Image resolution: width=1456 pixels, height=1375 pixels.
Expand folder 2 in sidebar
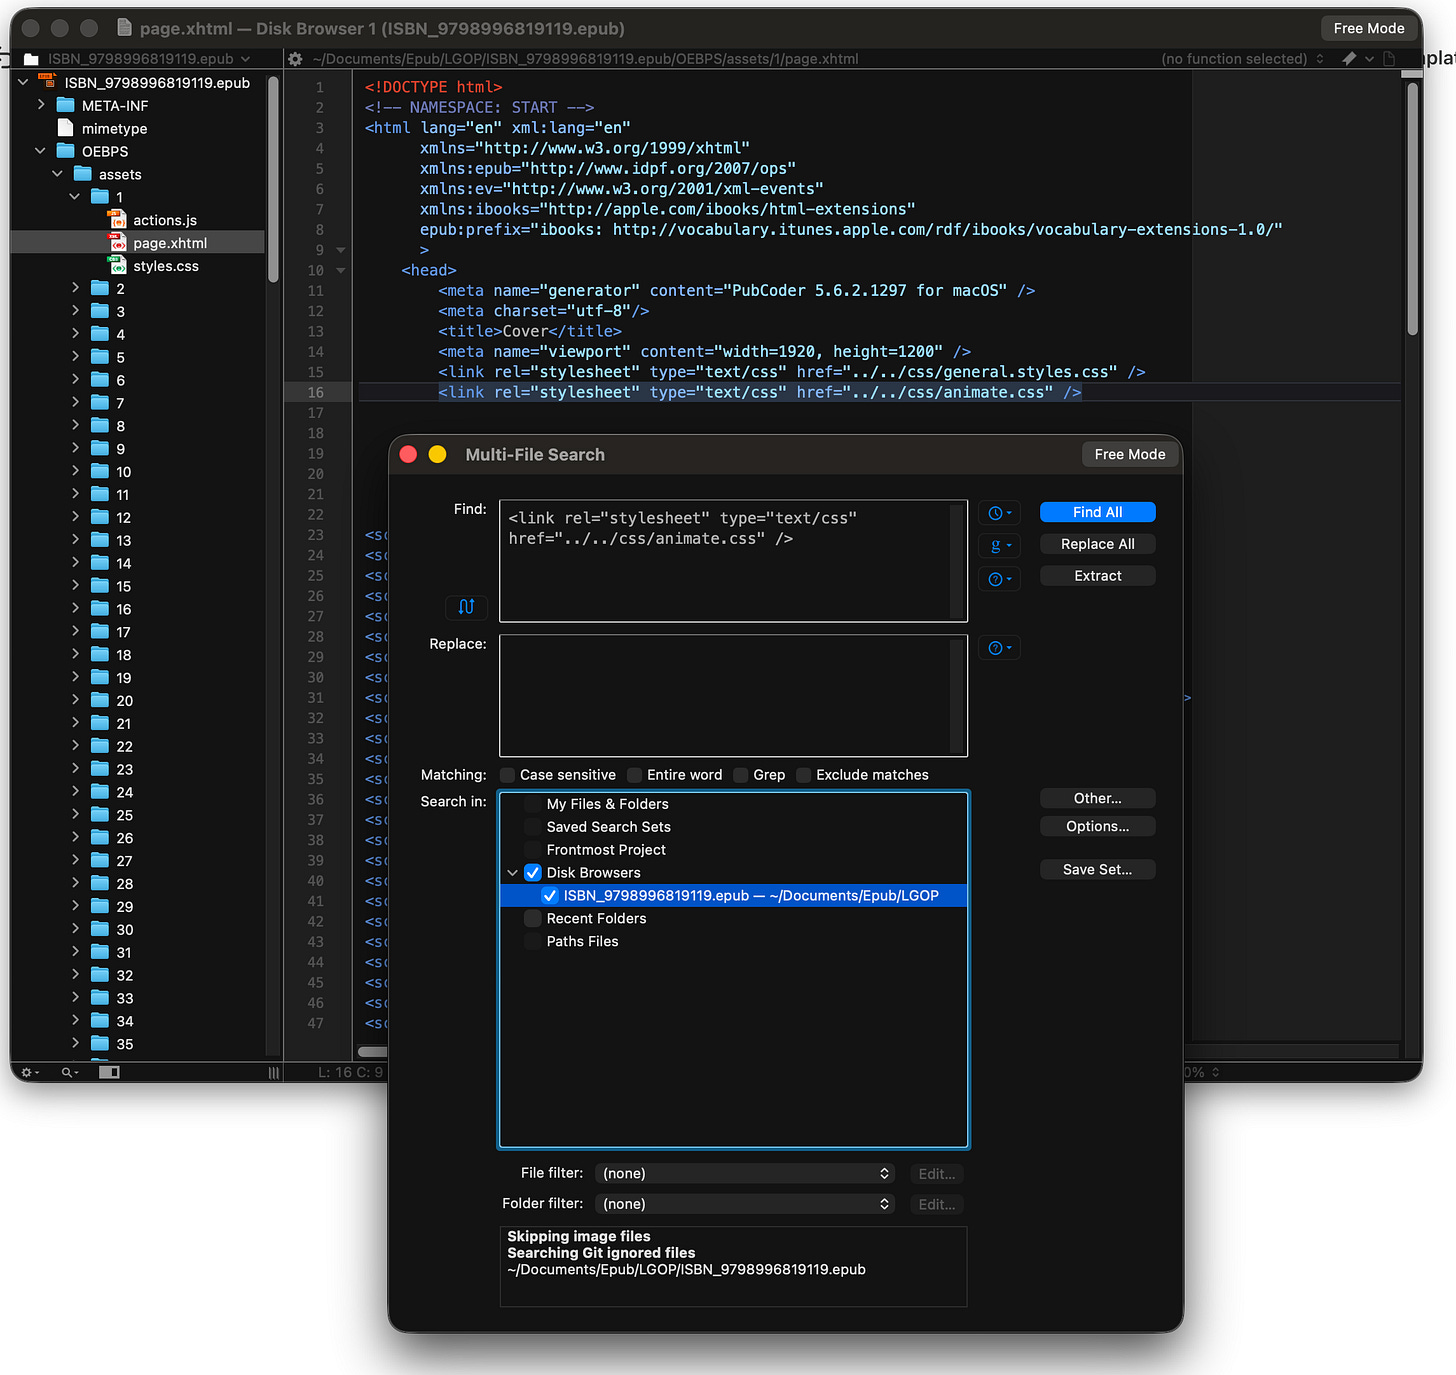pyautogui.click(x=75, y=288)
